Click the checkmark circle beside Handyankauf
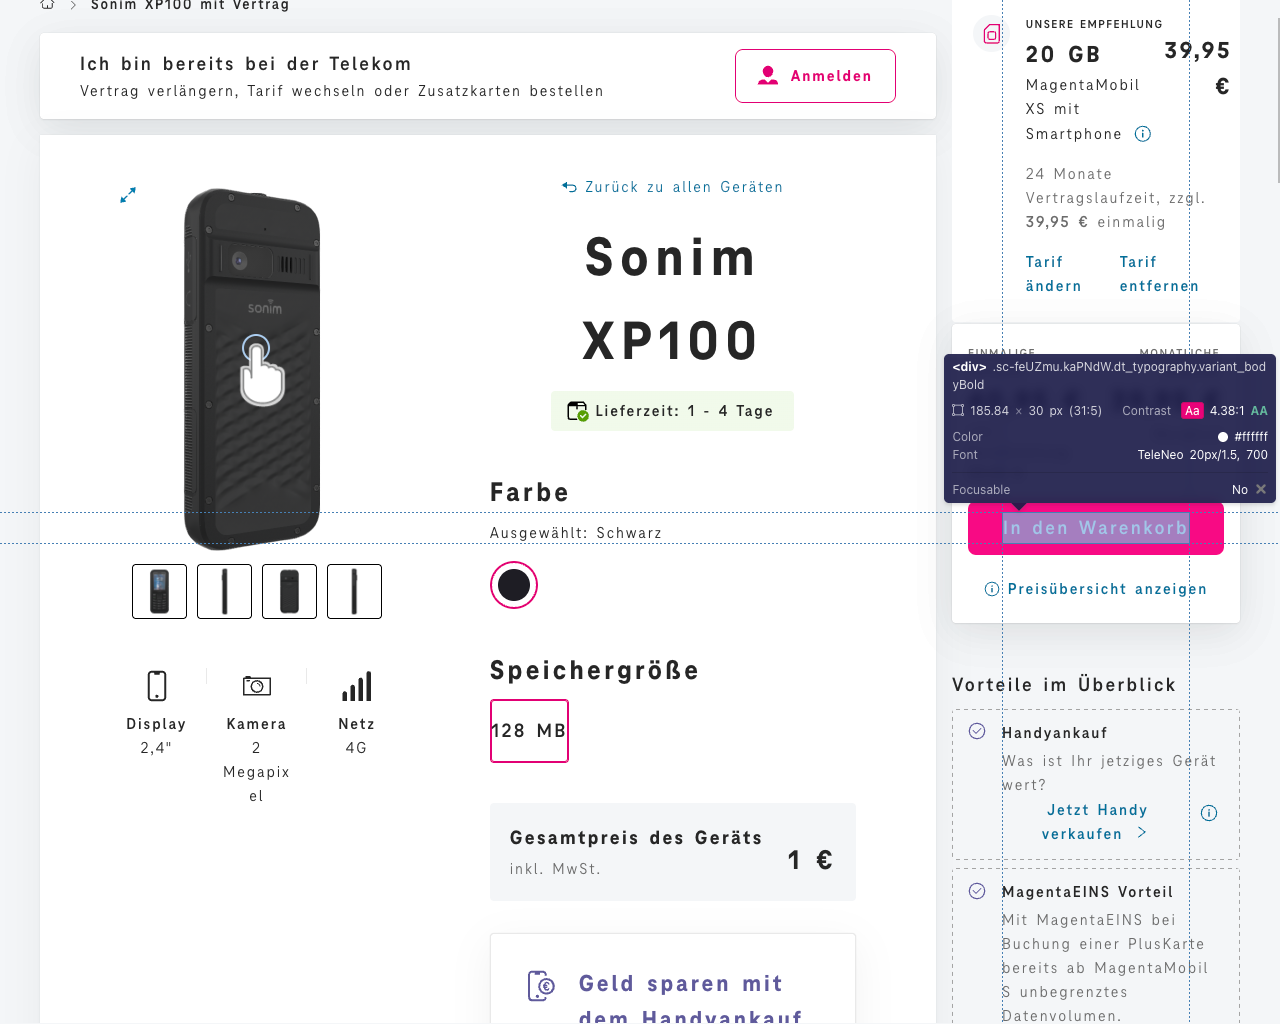The height and width of the screenshot is (1024, 1280). click(x=975, y=731)
